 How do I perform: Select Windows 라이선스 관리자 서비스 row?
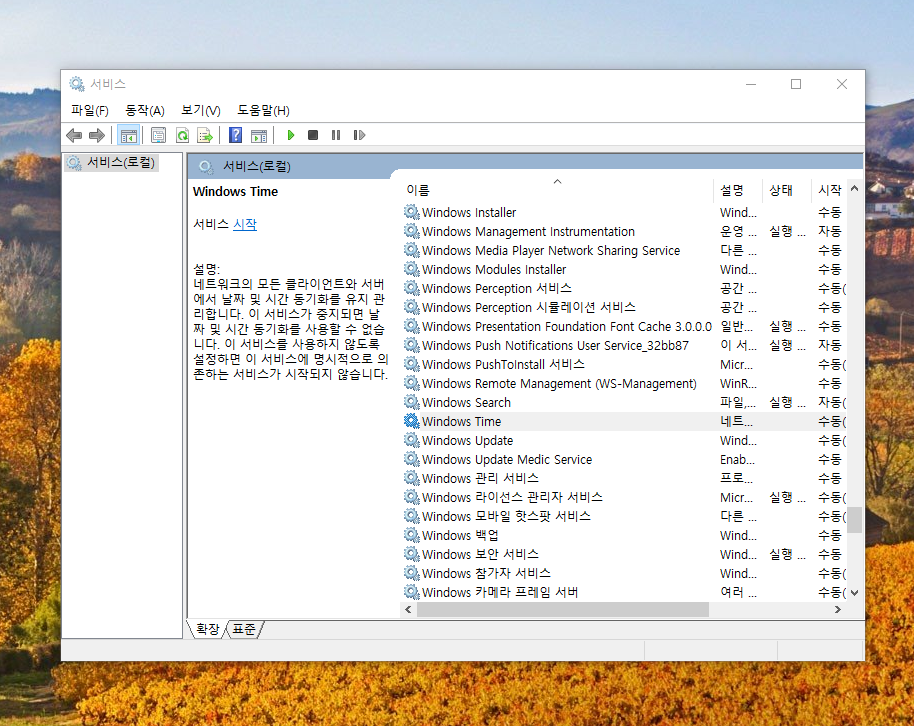point(624,497)
